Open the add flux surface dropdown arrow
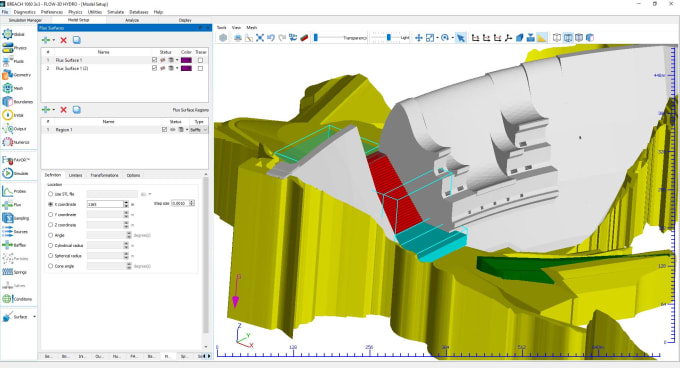 (54, 40)
